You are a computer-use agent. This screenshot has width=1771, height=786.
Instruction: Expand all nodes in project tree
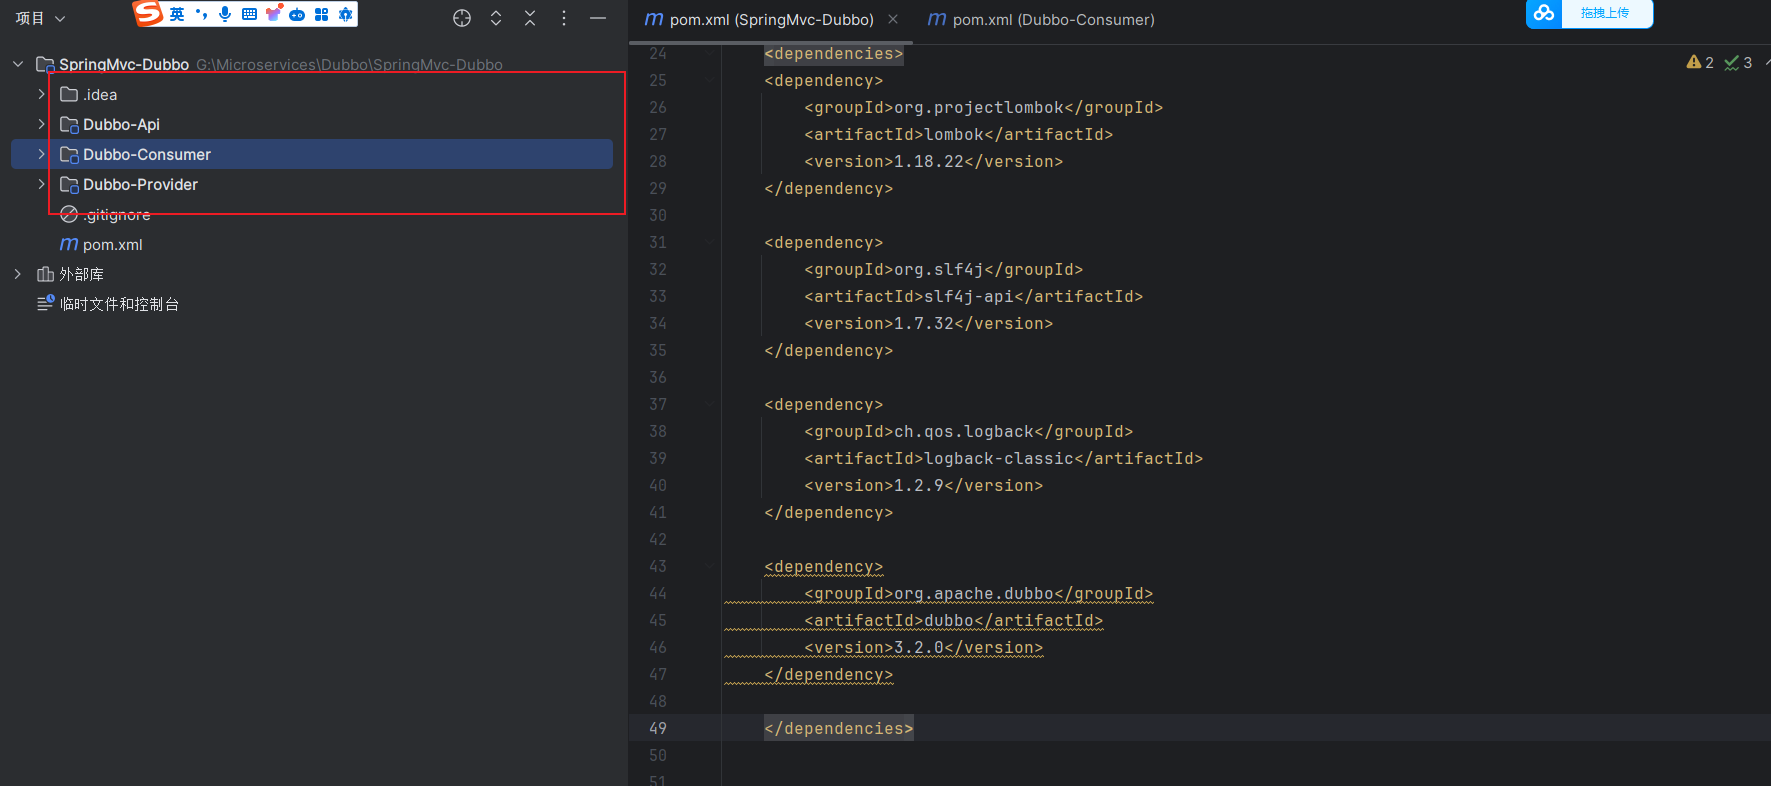pos(496,18)
